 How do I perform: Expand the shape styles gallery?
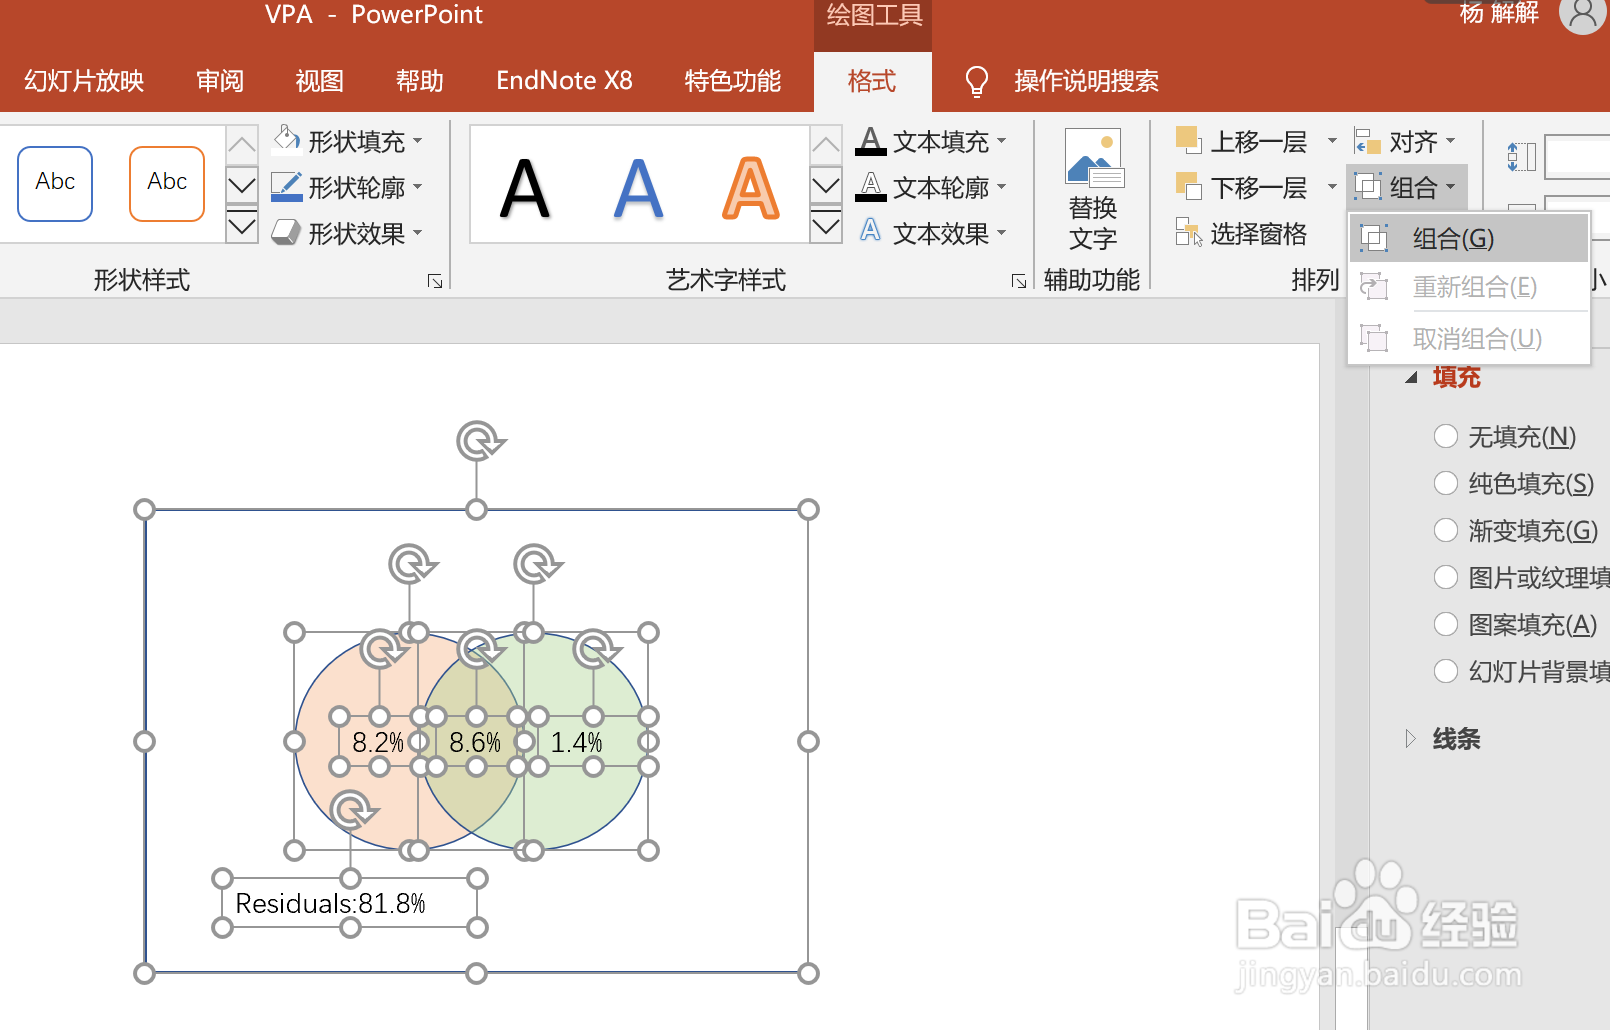point(242,227)
